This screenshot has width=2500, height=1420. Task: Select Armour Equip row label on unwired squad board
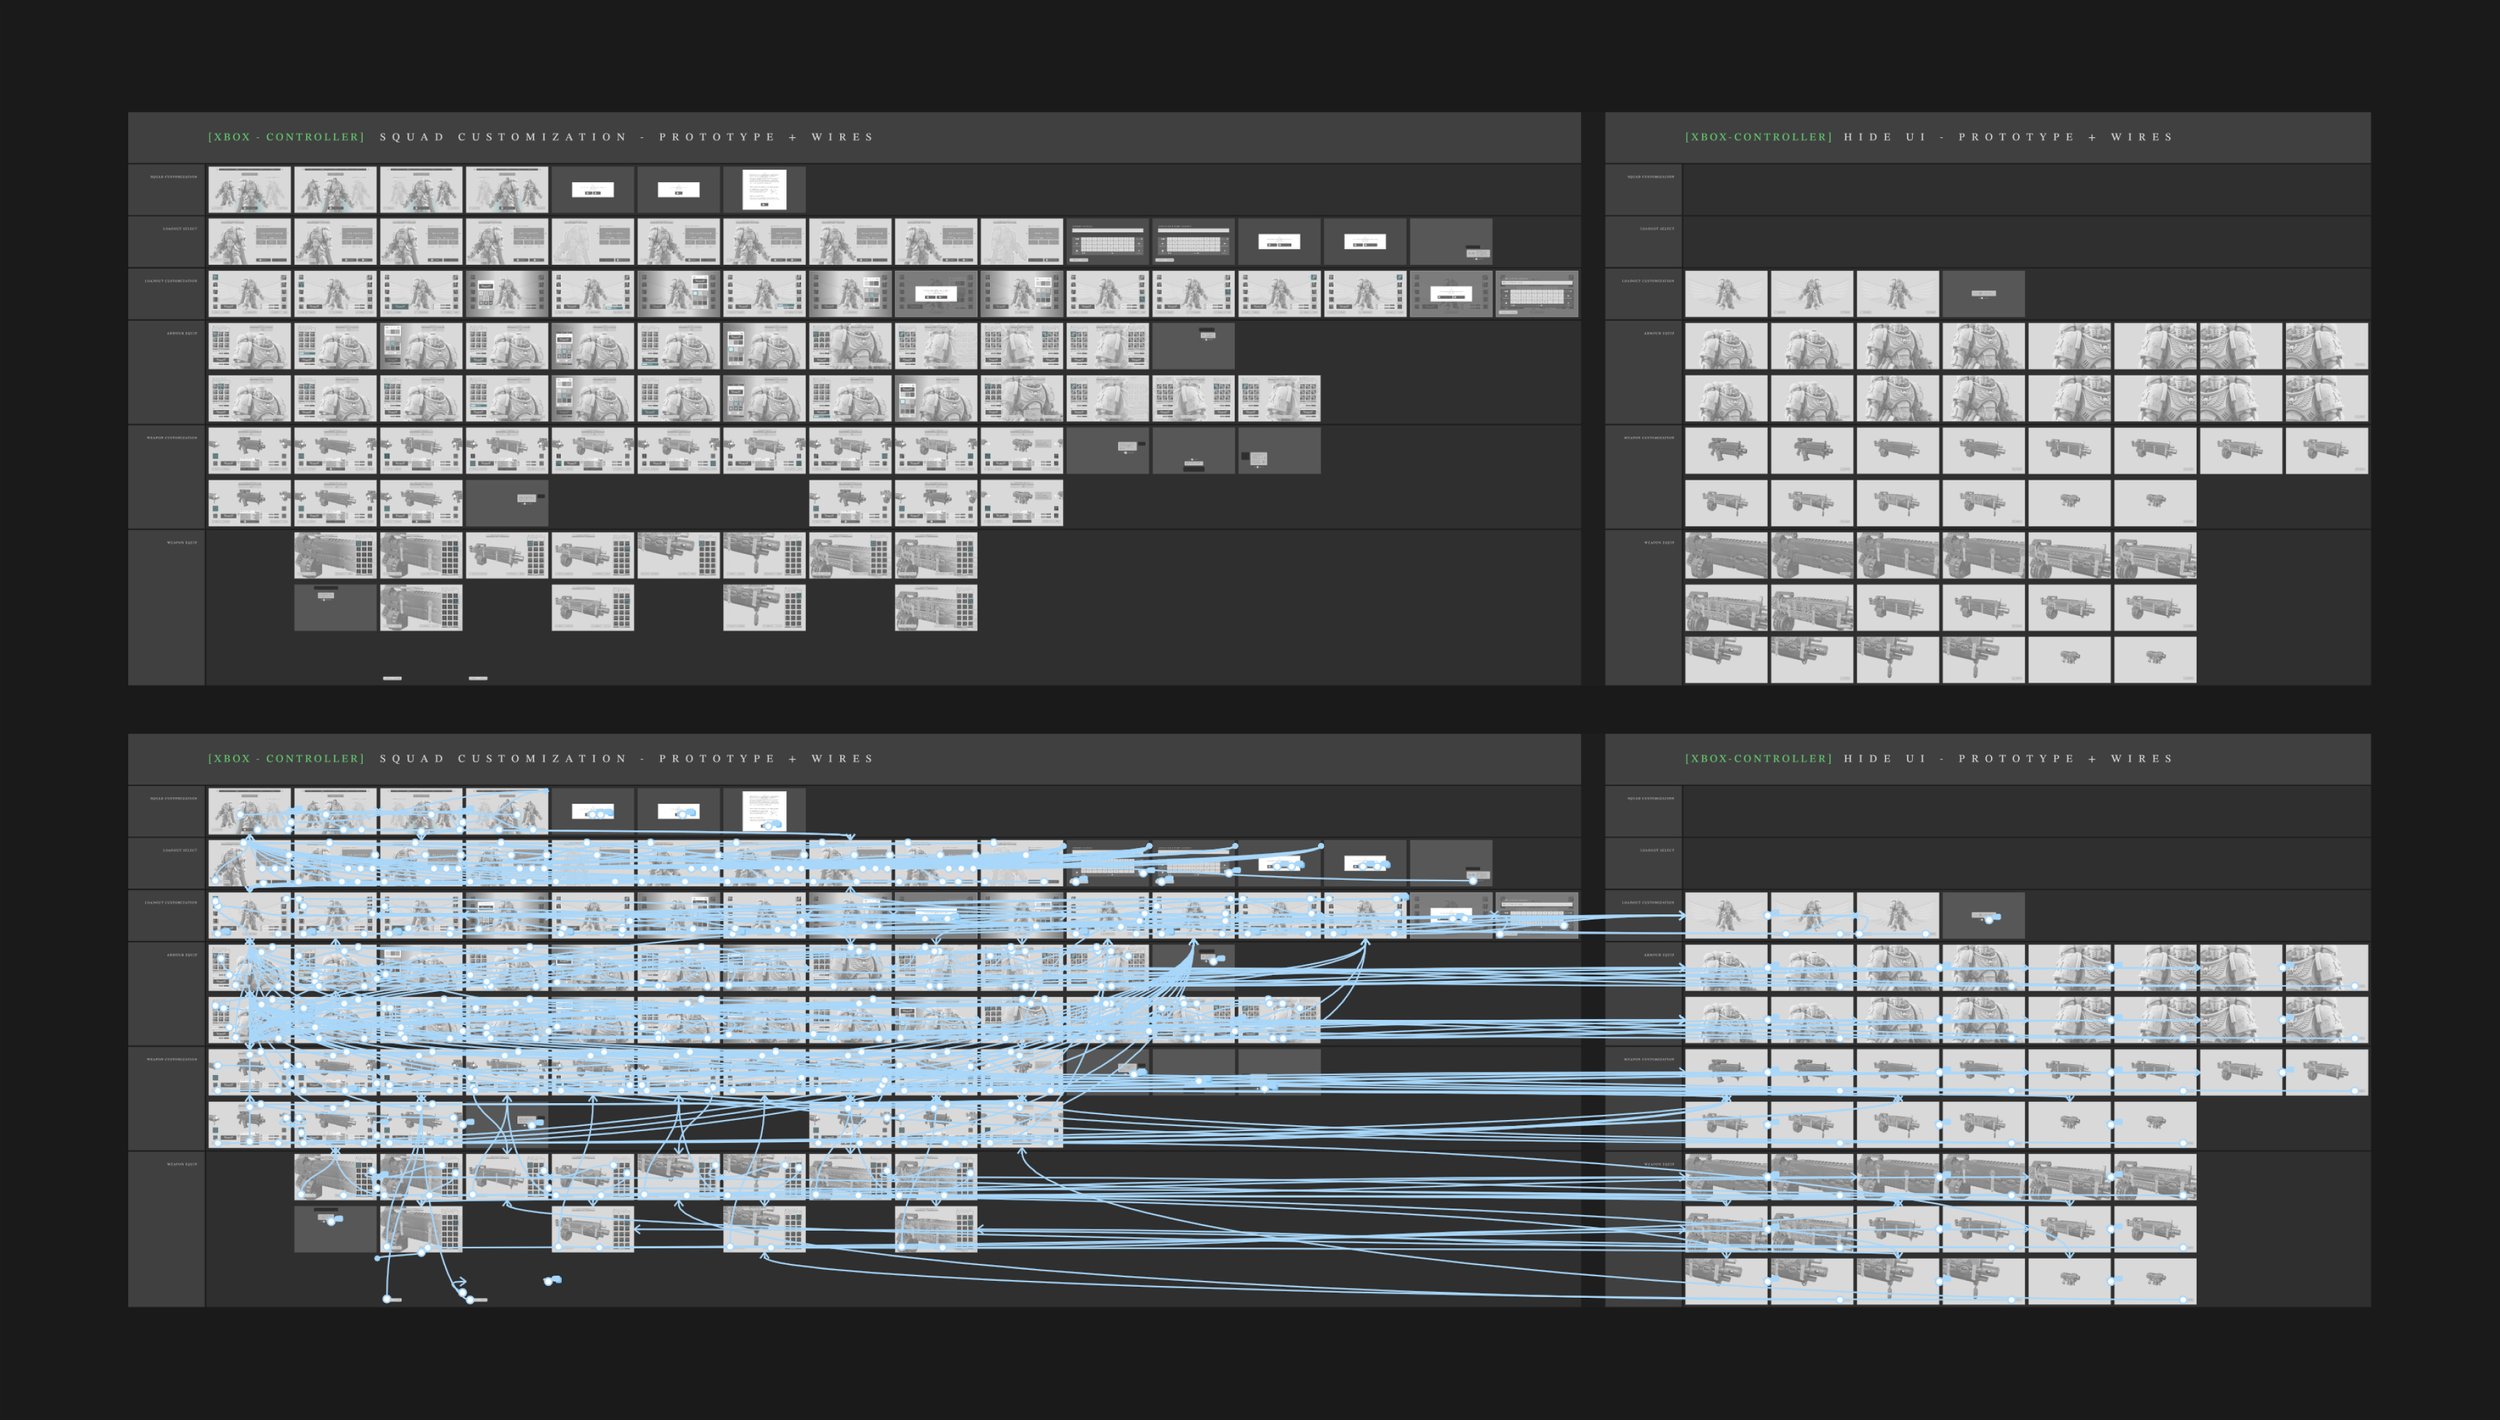181,333
